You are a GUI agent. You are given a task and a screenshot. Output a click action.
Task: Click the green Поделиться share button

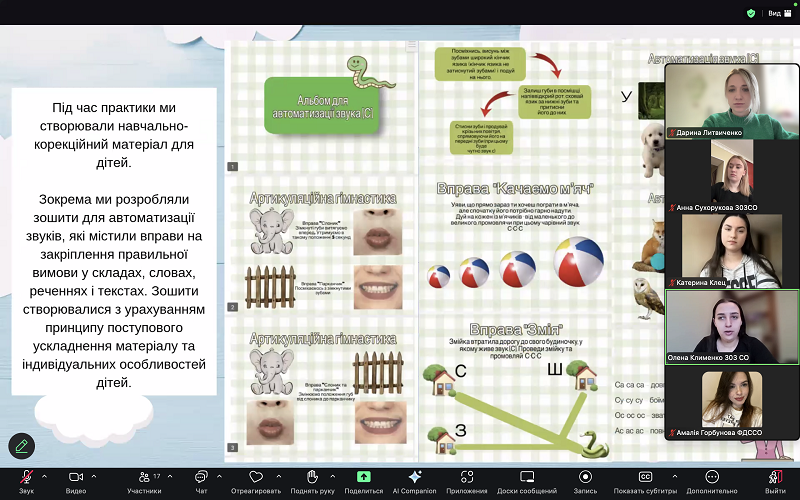tap(363, 478)
